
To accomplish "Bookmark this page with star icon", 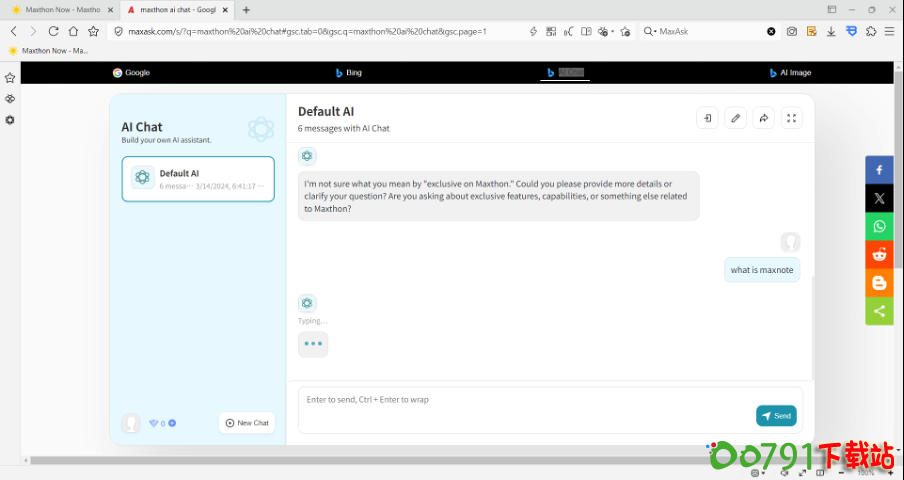I will (x=93, y=31).
